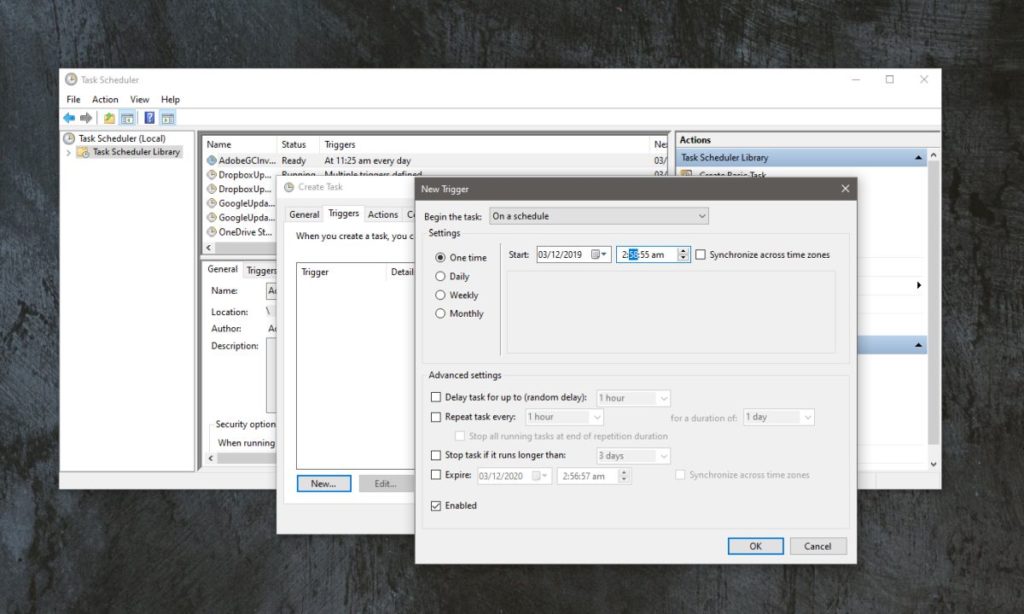Switch to Actions tab in Create Task
The width and height of the screenshot is (1024, 614).
click(382, 214)
